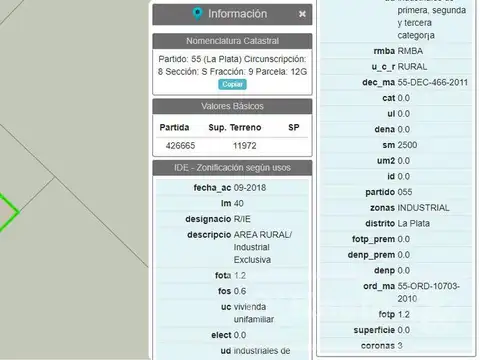Click the green highlighted parcel on map
The width and height of the screenshot is (480, 360).
click(x=7, y=212)
